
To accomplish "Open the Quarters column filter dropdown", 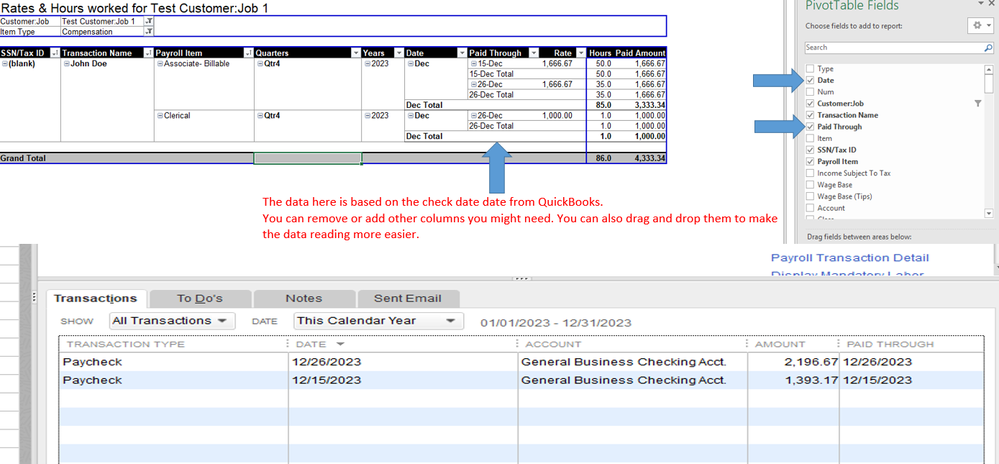I will tap(356, 53).
